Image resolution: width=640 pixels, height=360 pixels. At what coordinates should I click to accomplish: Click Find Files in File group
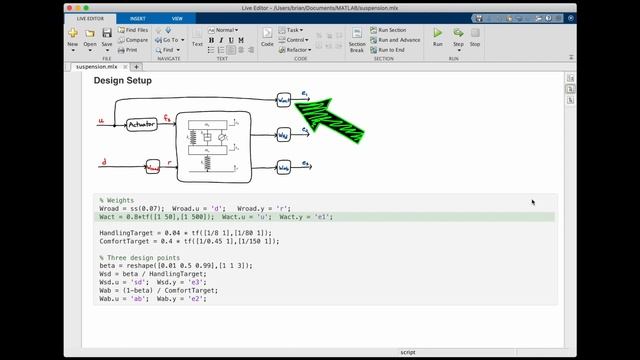pyautogui.click(x=133, y=30)
